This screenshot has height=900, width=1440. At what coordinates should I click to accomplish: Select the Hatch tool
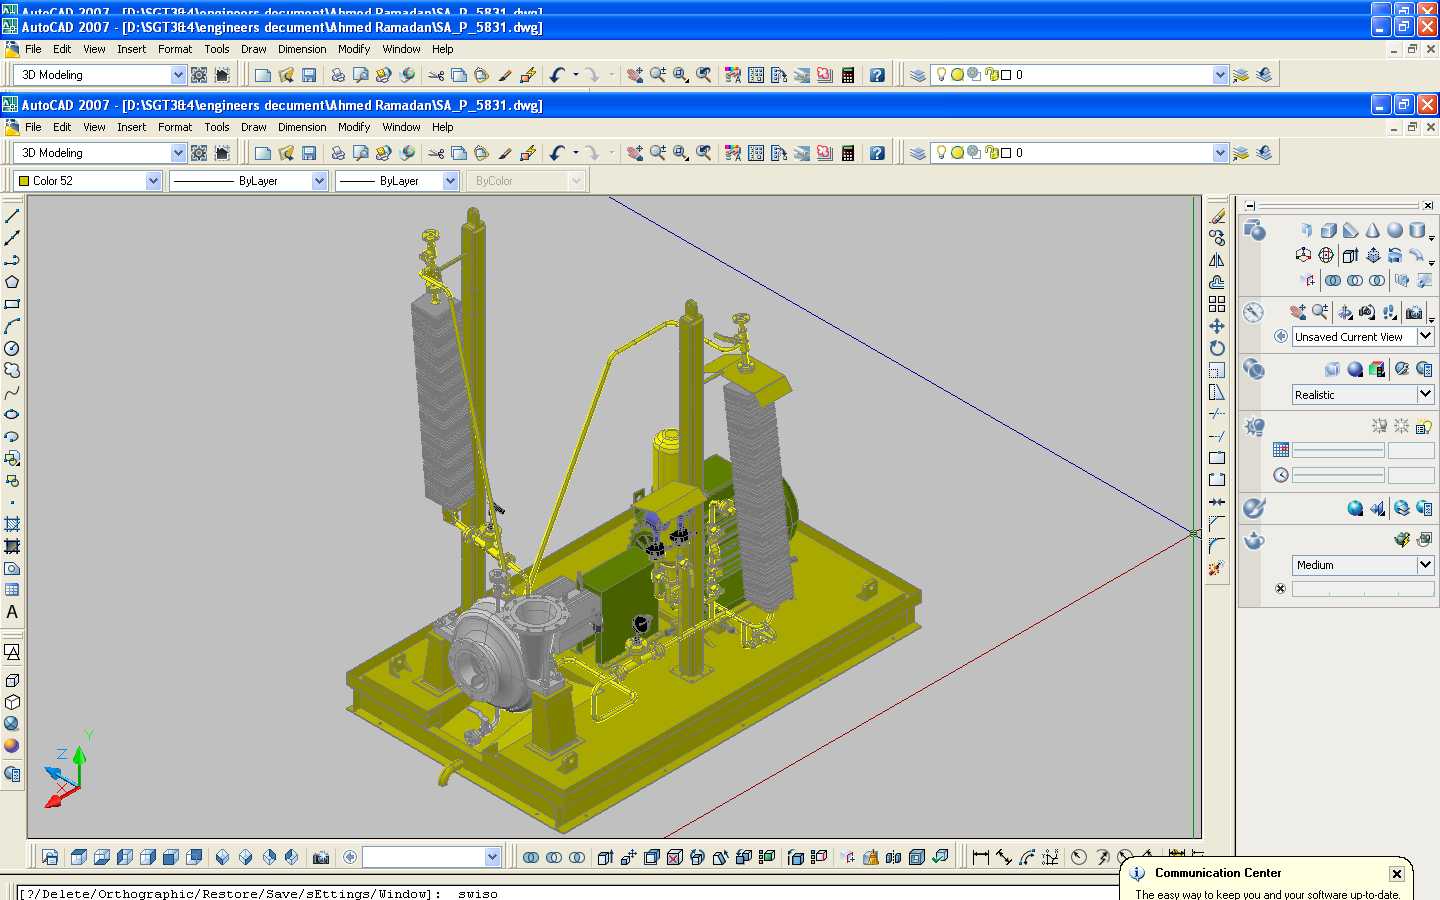[x=12, y=524]
